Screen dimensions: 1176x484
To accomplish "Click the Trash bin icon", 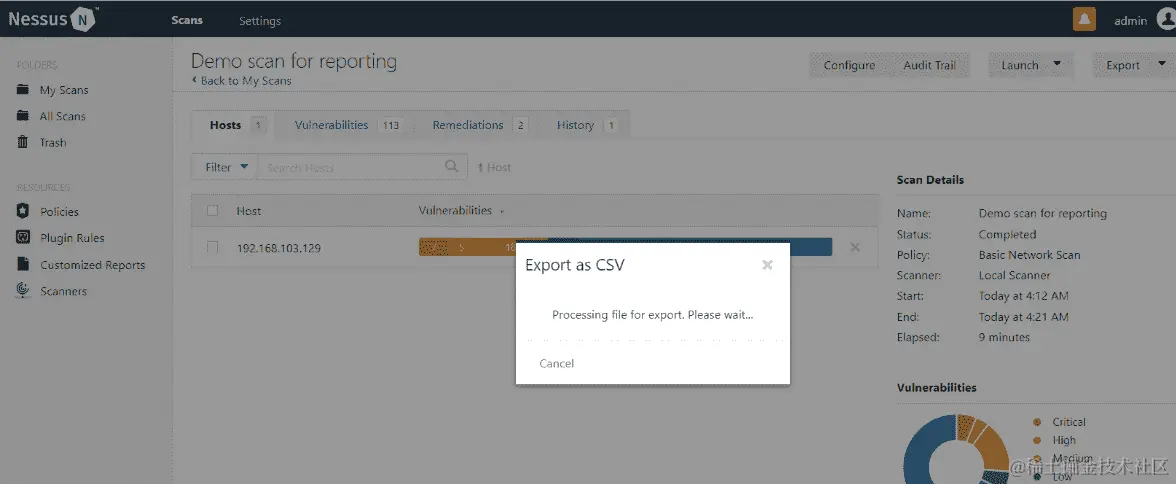I will pos(23,142).
